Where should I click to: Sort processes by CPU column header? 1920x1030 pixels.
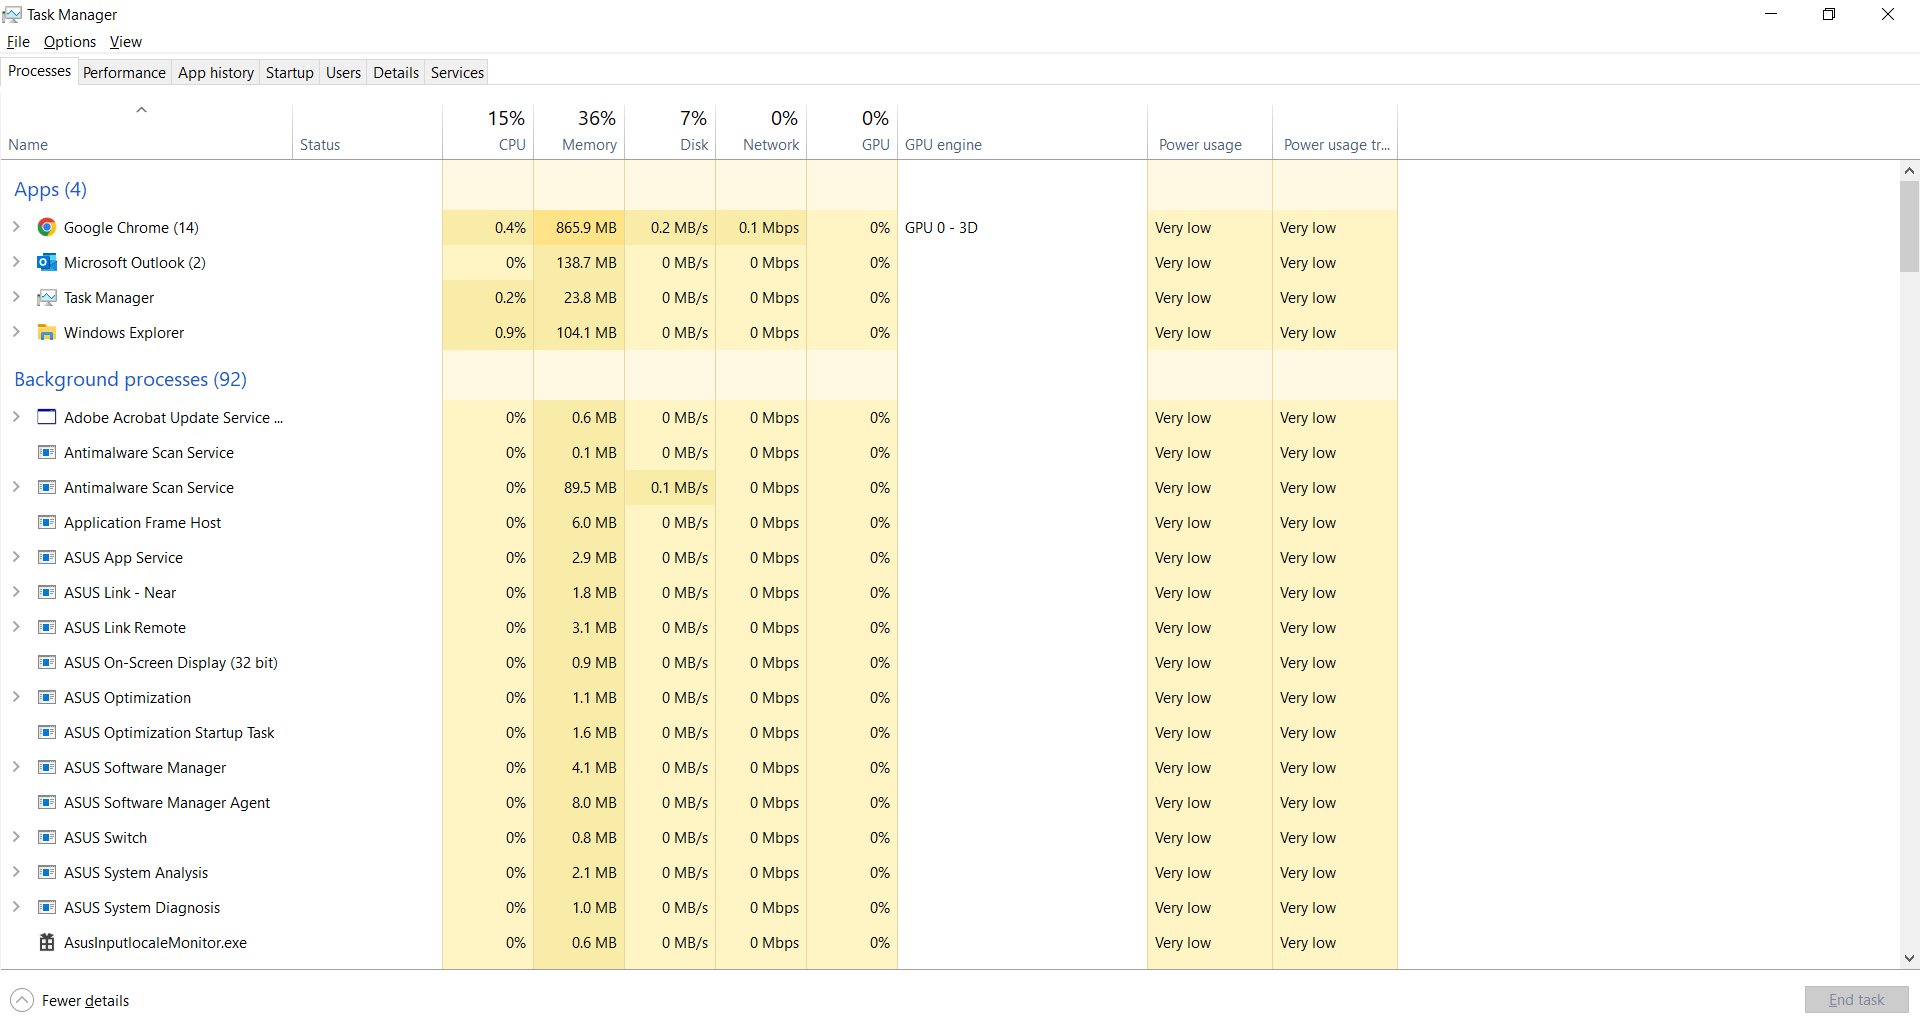(x=488, y=131)
